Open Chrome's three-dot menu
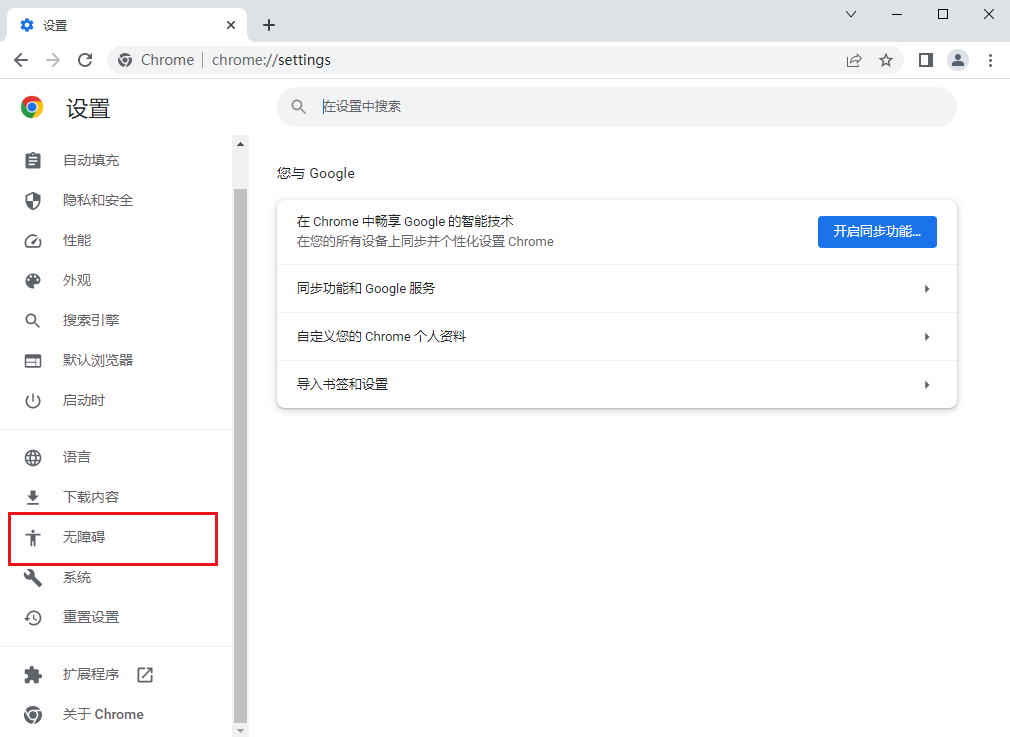1010x737 pixels. coord(990,60)
